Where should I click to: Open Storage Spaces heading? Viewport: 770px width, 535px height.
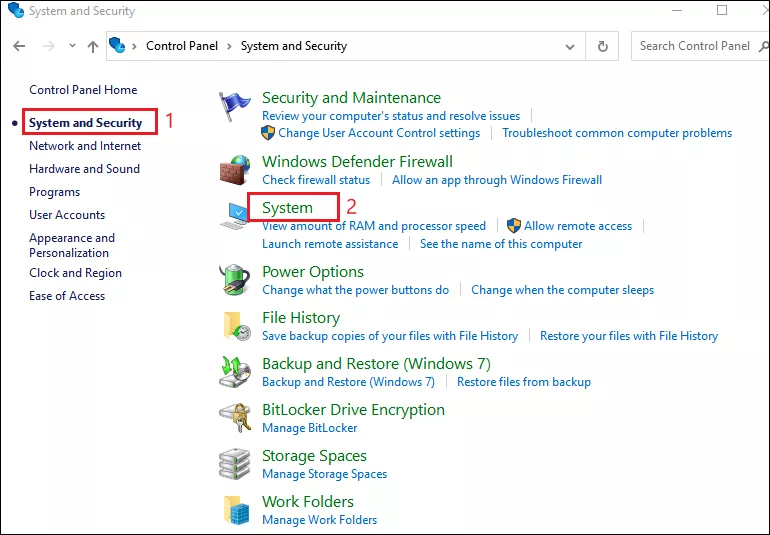point(314,456)
